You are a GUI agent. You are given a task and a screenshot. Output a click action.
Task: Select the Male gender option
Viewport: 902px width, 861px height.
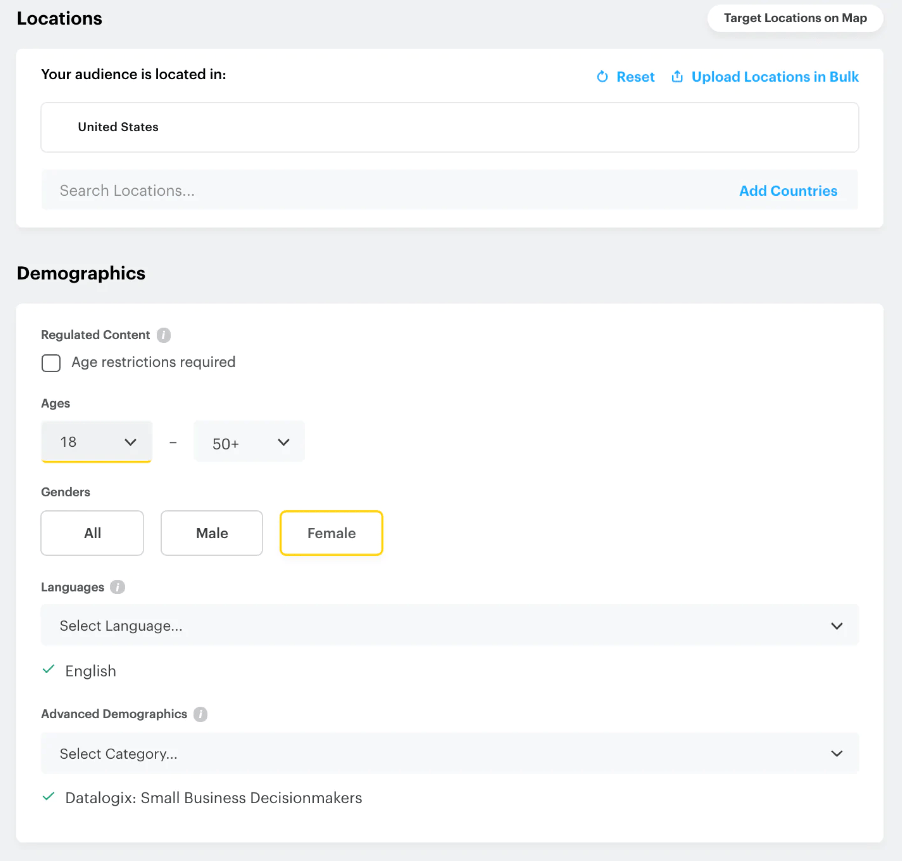point(212,533)
